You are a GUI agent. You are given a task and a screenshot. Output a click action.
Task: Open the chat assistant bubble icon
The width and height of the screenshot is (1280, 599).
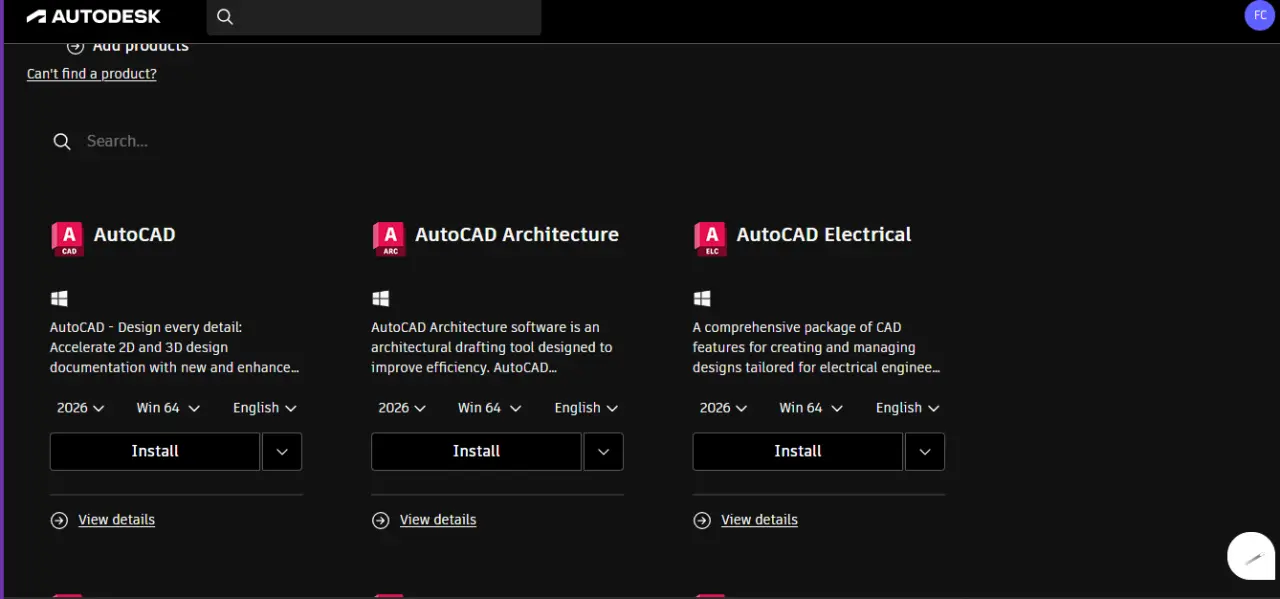pyautogui.click(x=1253, y=556)
